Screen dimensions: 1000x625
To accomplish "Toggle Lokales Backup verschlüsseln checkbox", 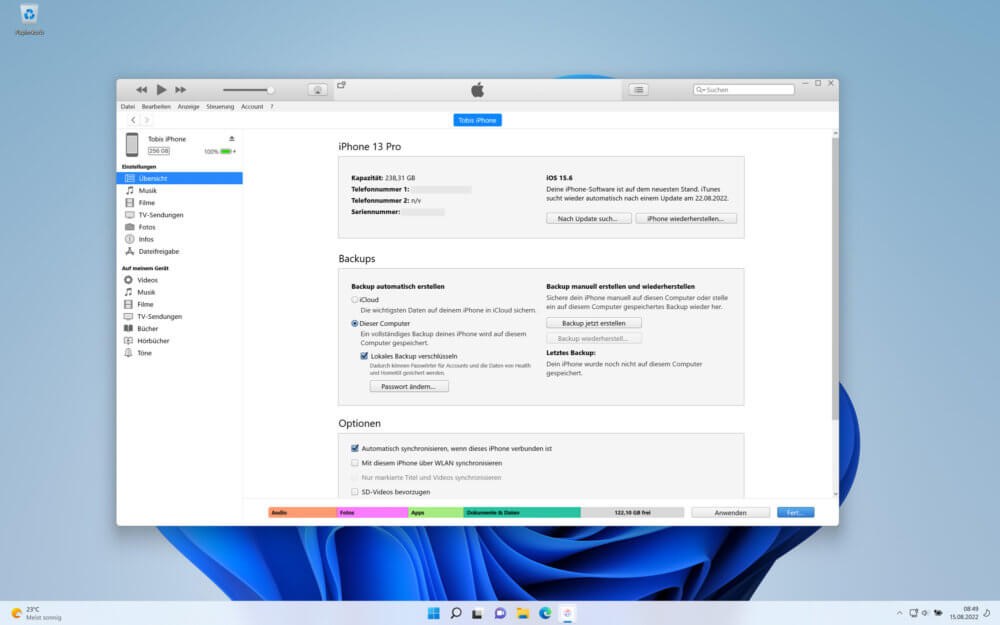I will tap(364, 356).
